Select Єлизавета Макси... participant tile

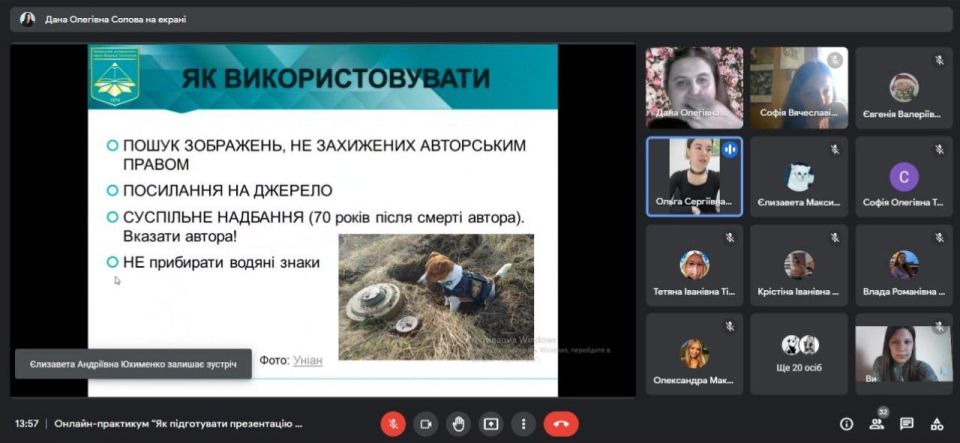coord(799,176)
